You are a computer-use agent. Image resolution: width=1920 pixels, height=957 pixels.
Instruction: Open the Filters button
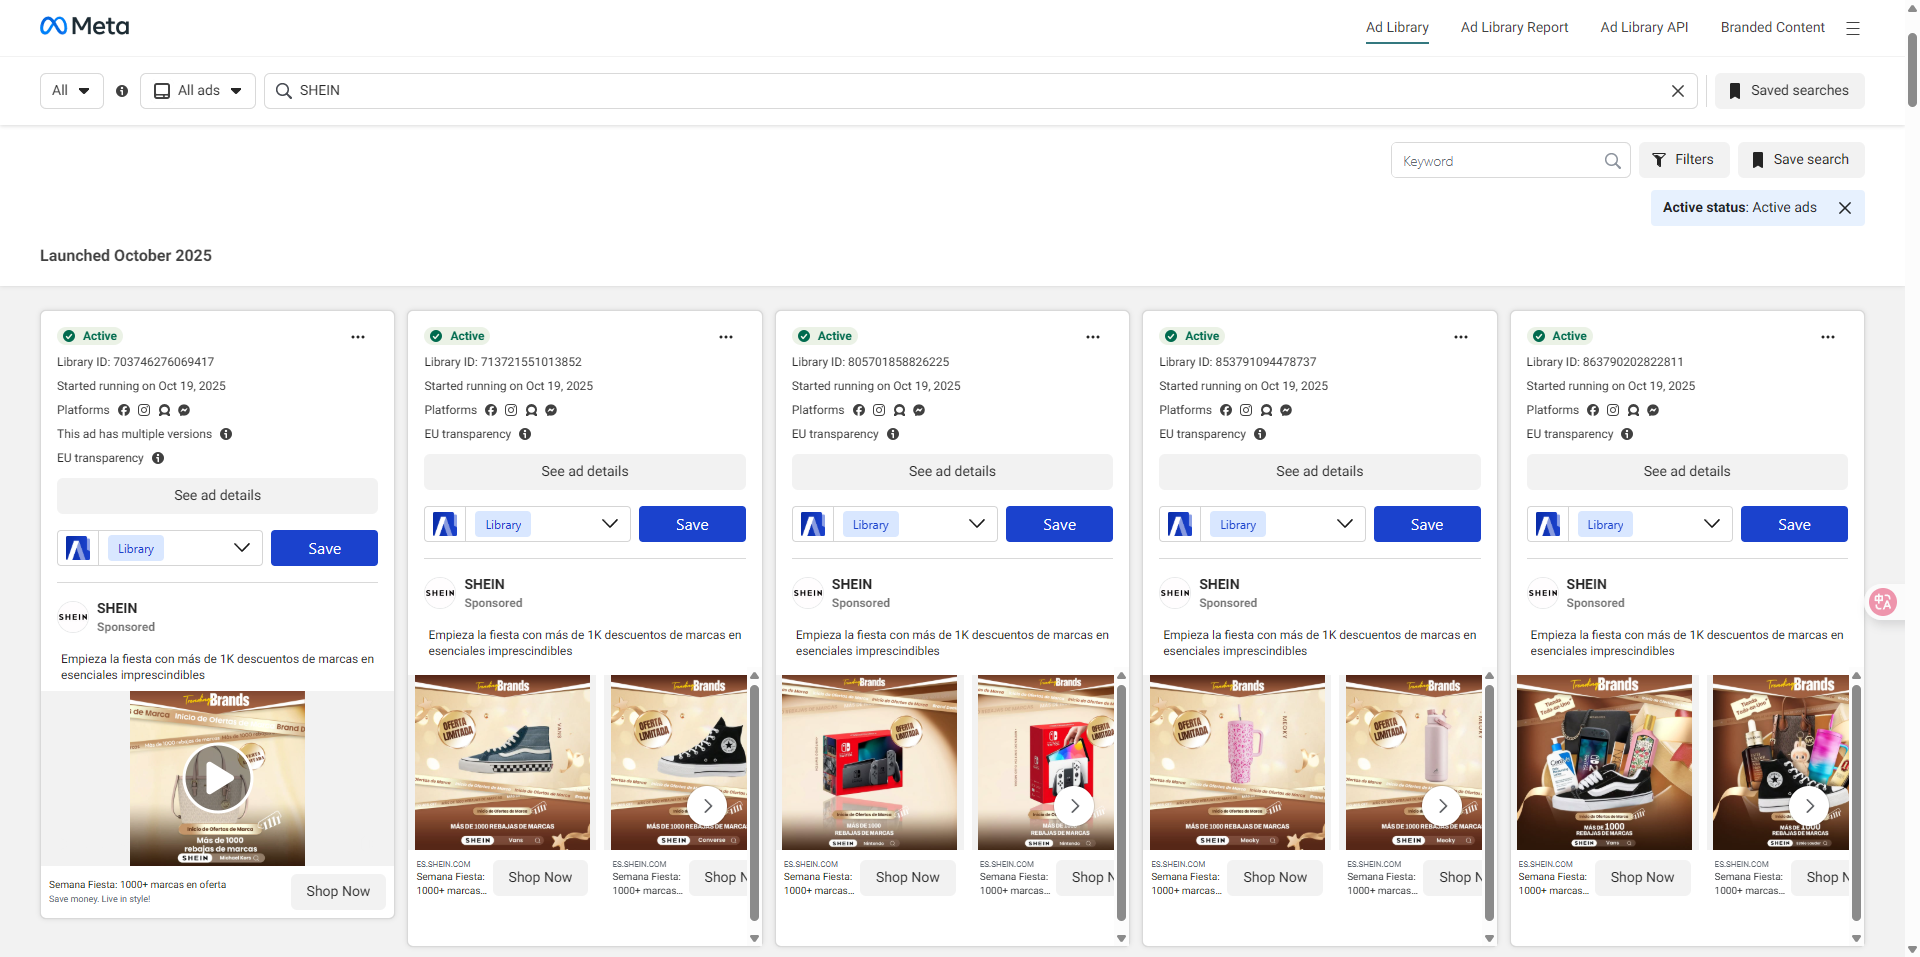(1683, 160)
